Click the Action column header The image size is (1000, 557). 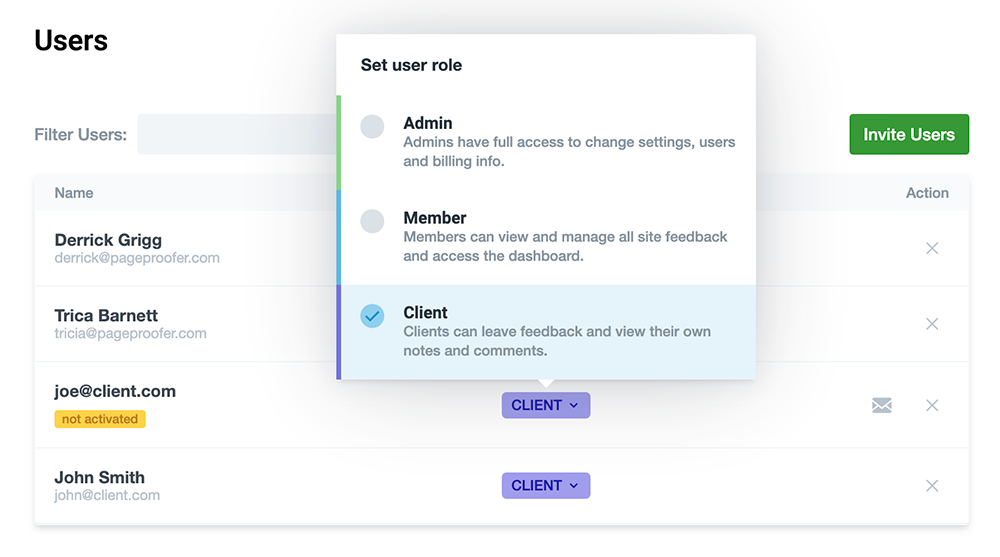click(x=926, y=193)
